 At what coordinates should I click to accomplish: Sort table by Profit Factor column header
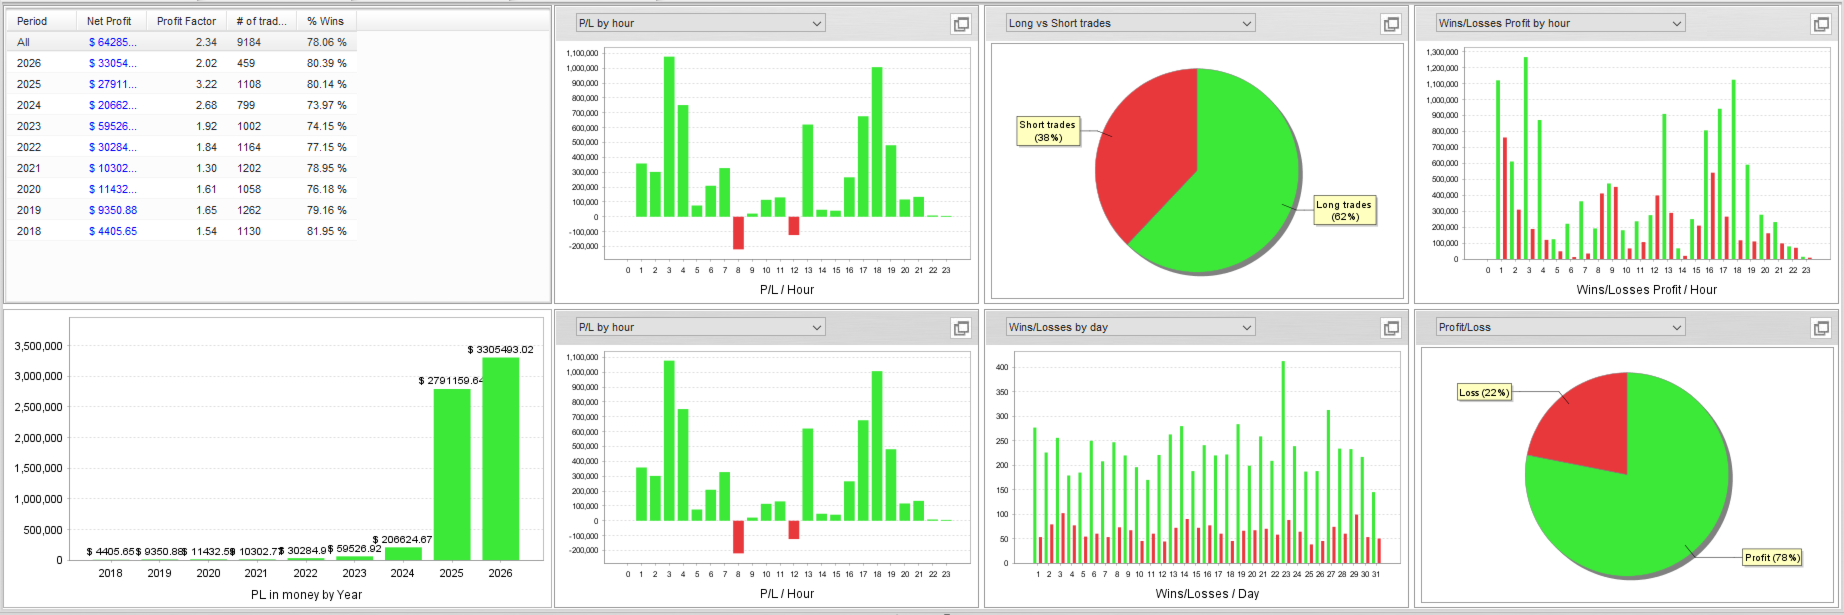[x=187, y=21]
